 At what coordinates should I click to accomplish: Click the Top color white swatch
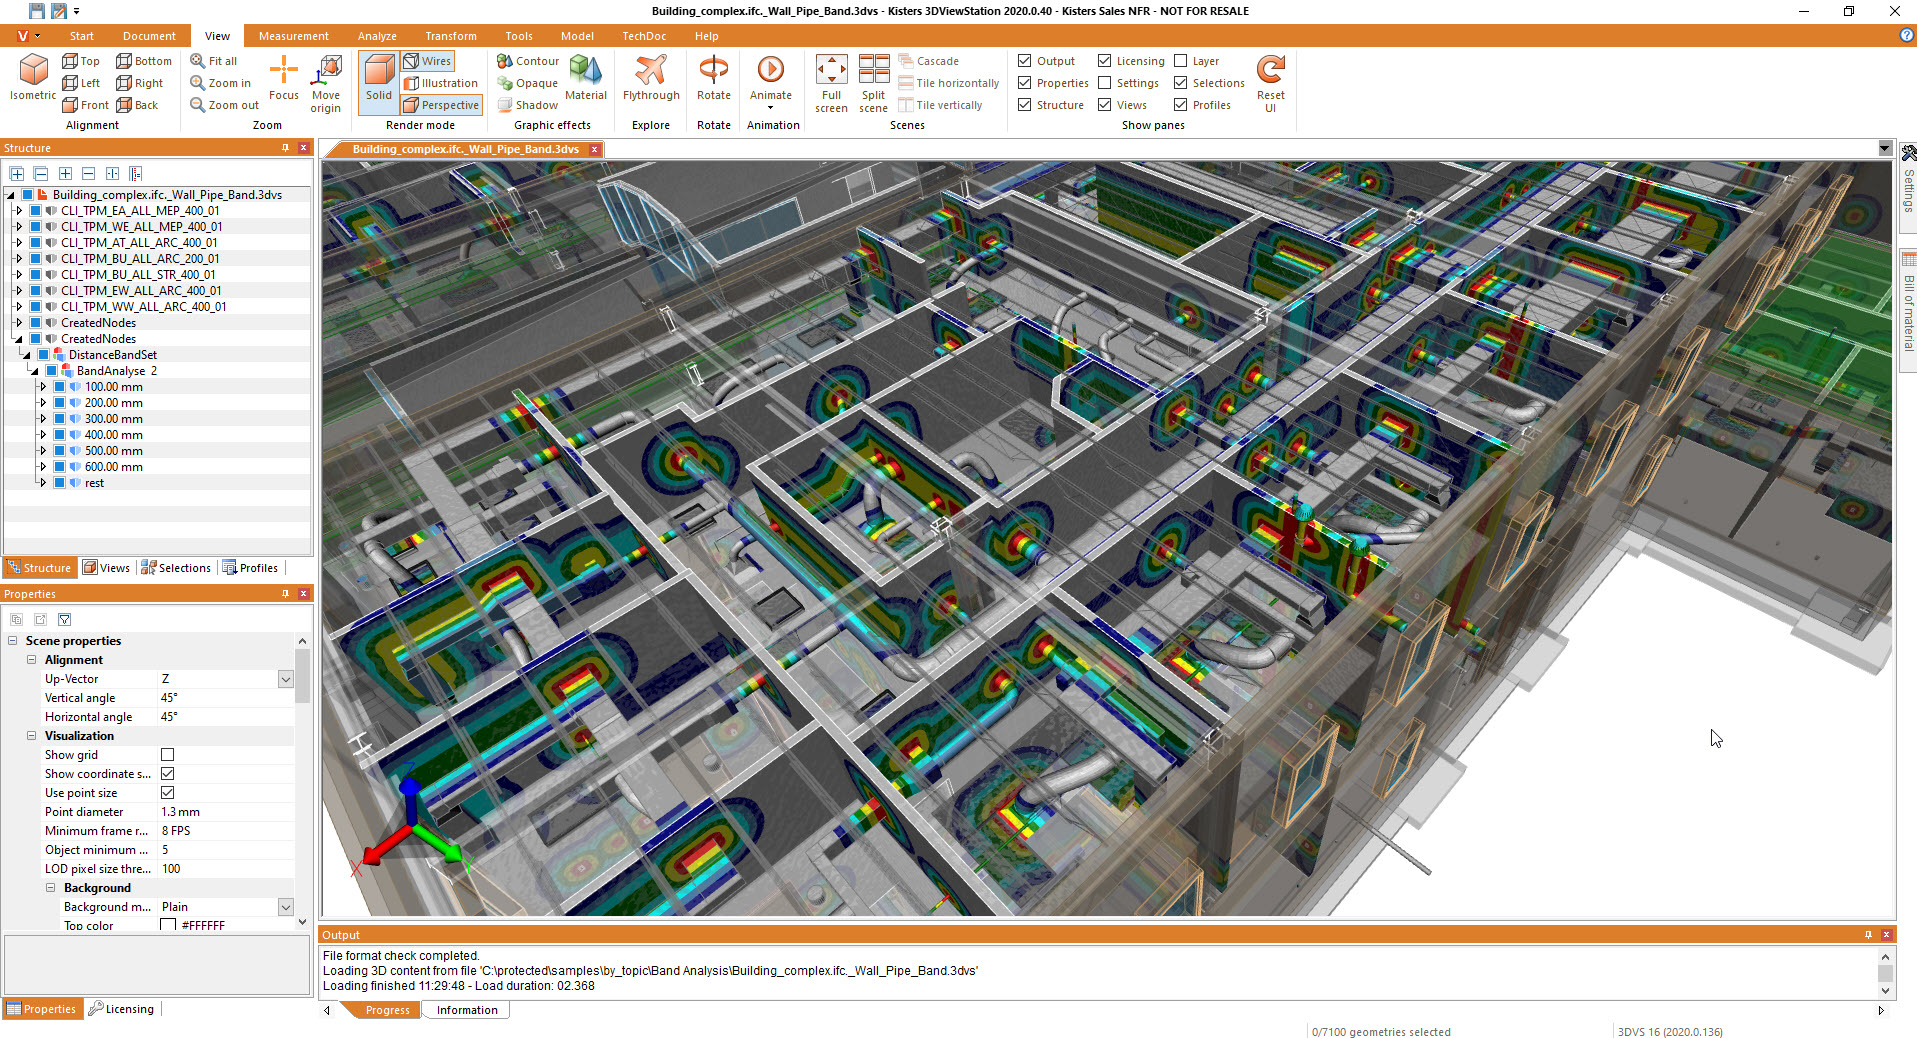168,926
